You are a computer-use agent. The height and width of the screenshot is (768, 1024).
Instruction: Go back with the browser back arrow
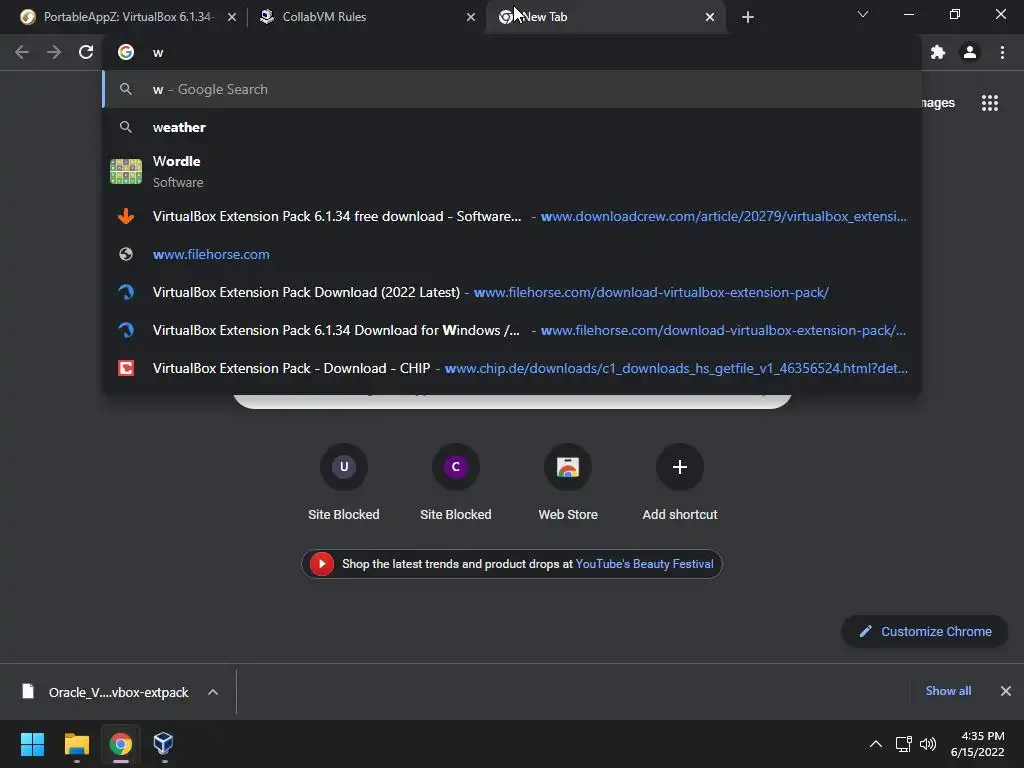click(22, 52)
